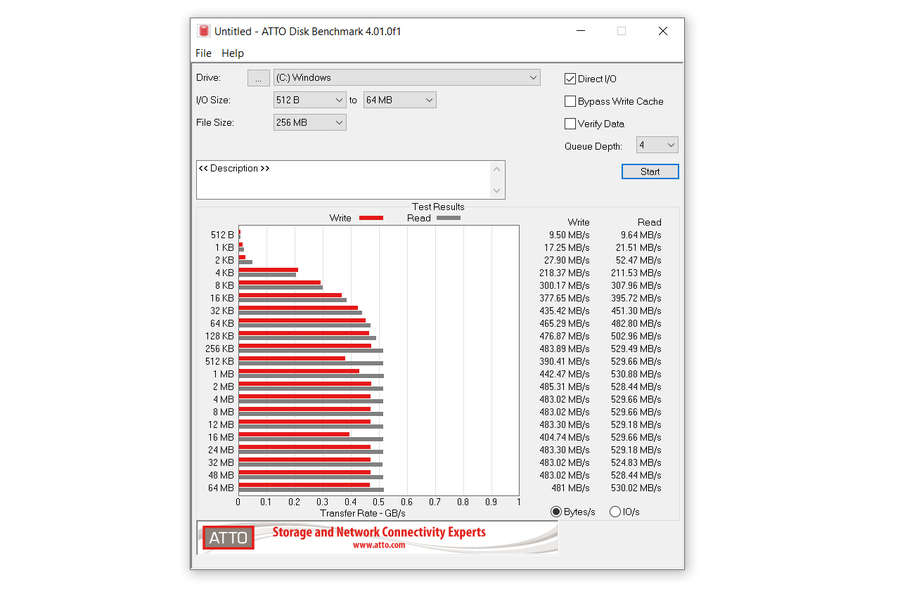Minimize the ATTO Disk Benchmark window
This screenshot has height=591, width=900.
(x=581, y=31)
